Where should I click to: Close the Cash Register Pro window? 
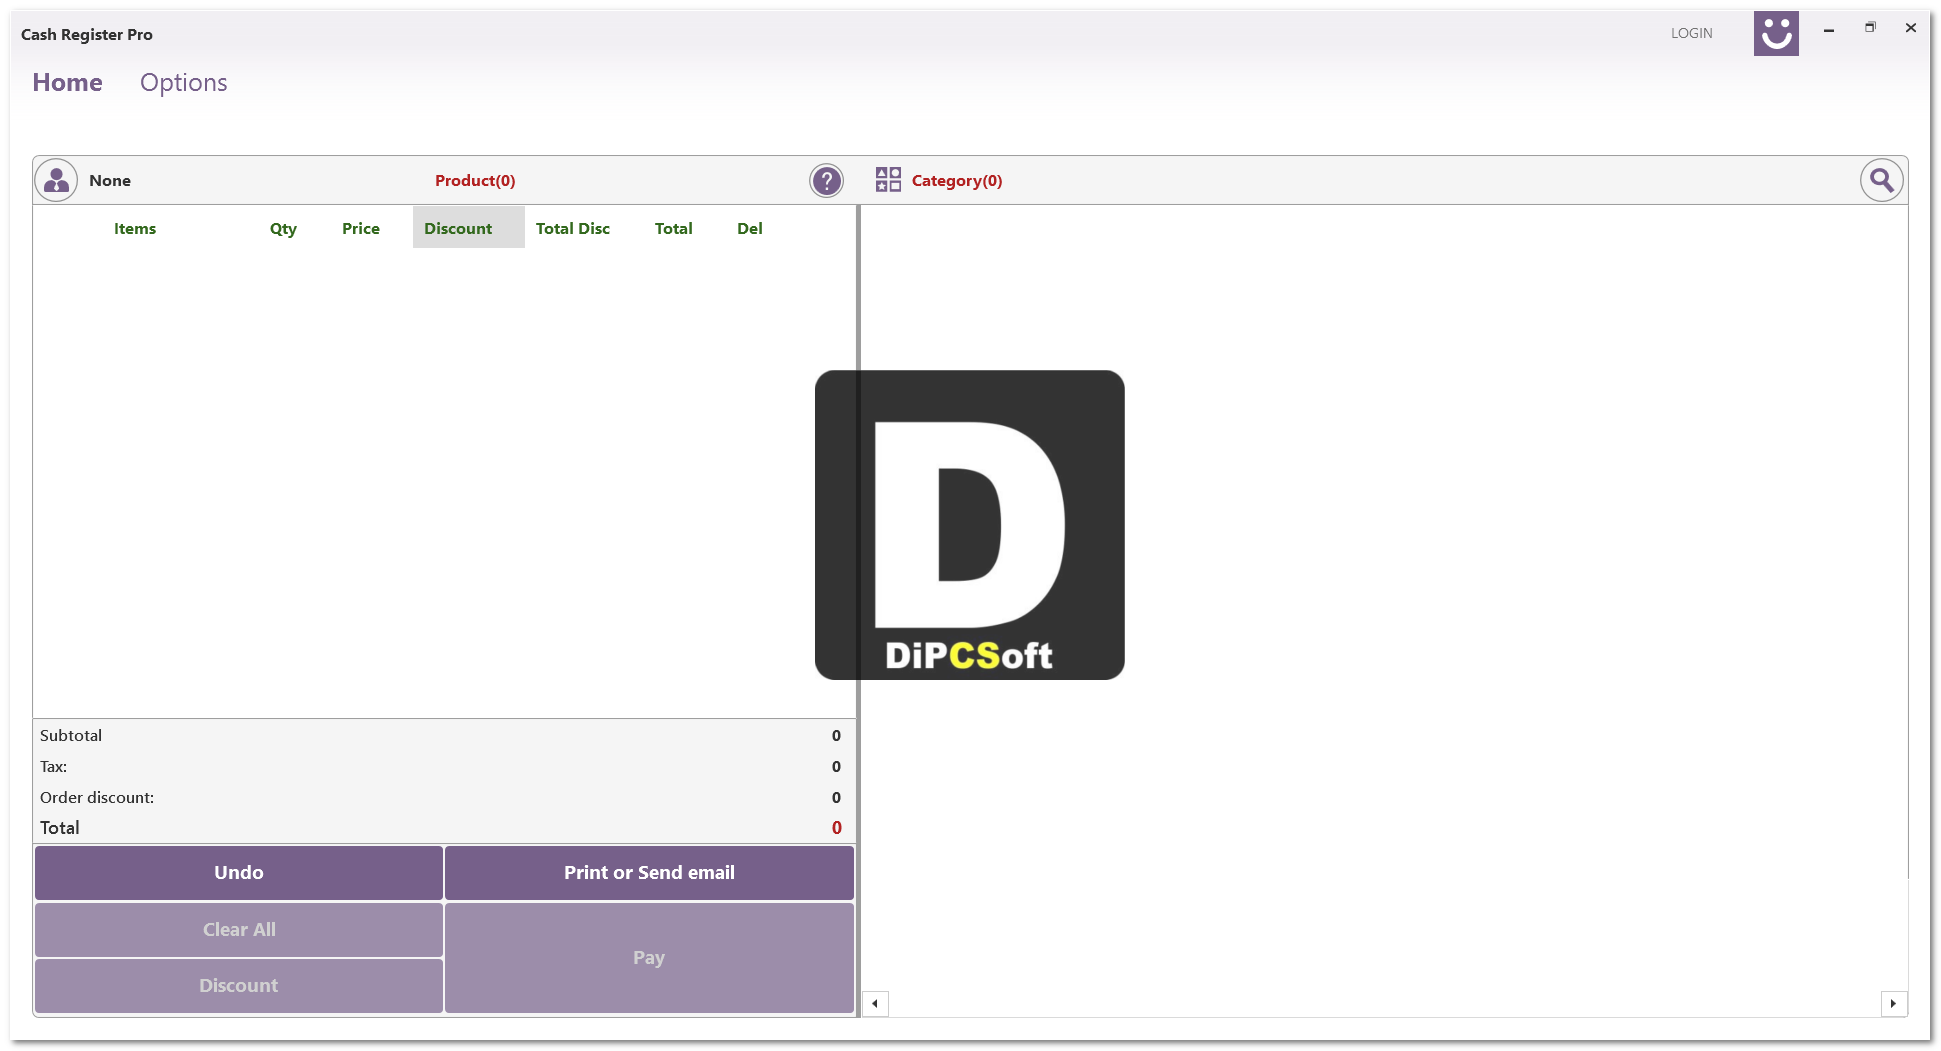coord(1911,28)
